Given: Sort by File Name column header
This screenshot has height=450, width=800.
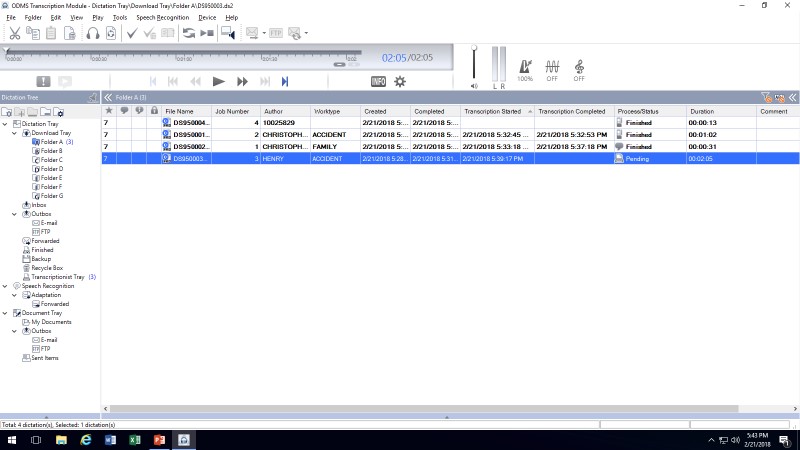Looking at the screenshot, I should click(186, 111).
